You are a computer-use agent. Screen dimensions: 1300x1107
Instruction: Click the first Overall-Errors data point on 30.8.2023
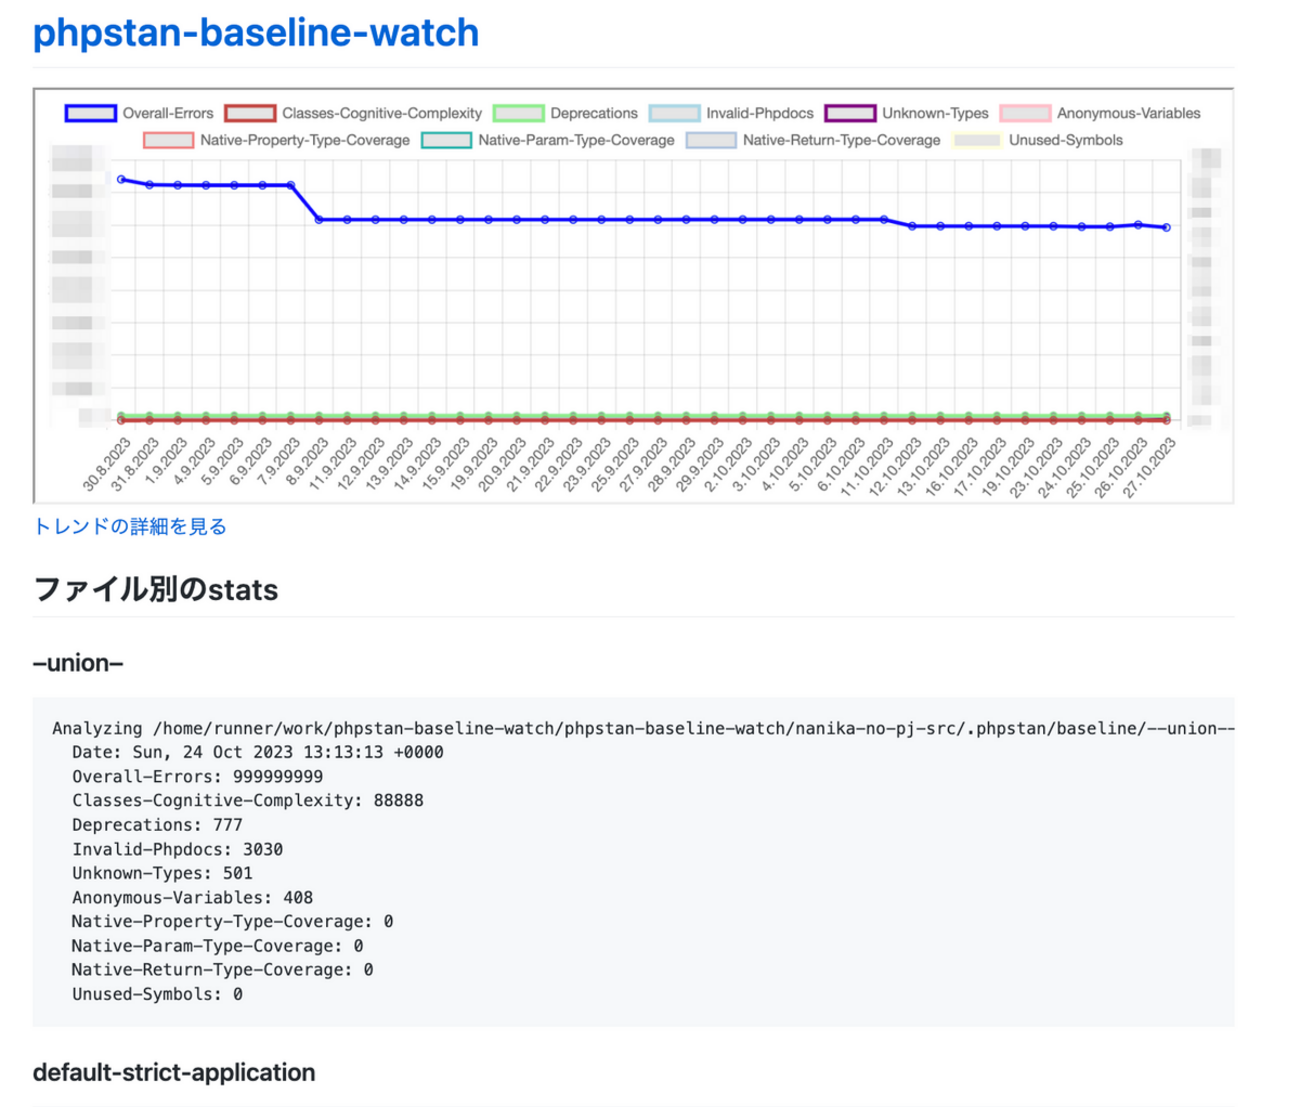(x=121, y=180)
